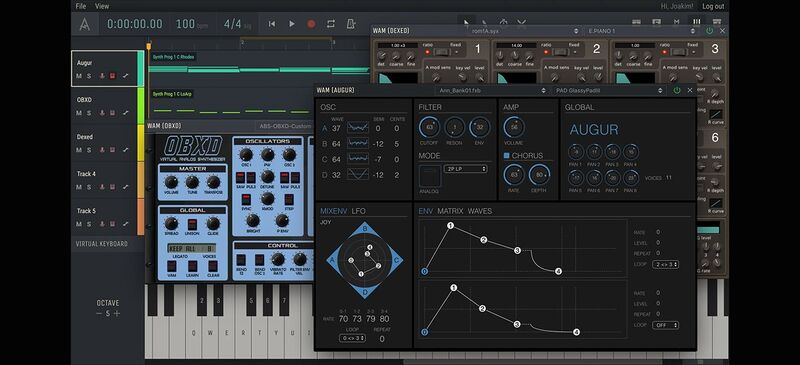This screenshot has height=365, width=800.
Task: Click the CLEAR button in OBXD
Action: tap(213, 267)
